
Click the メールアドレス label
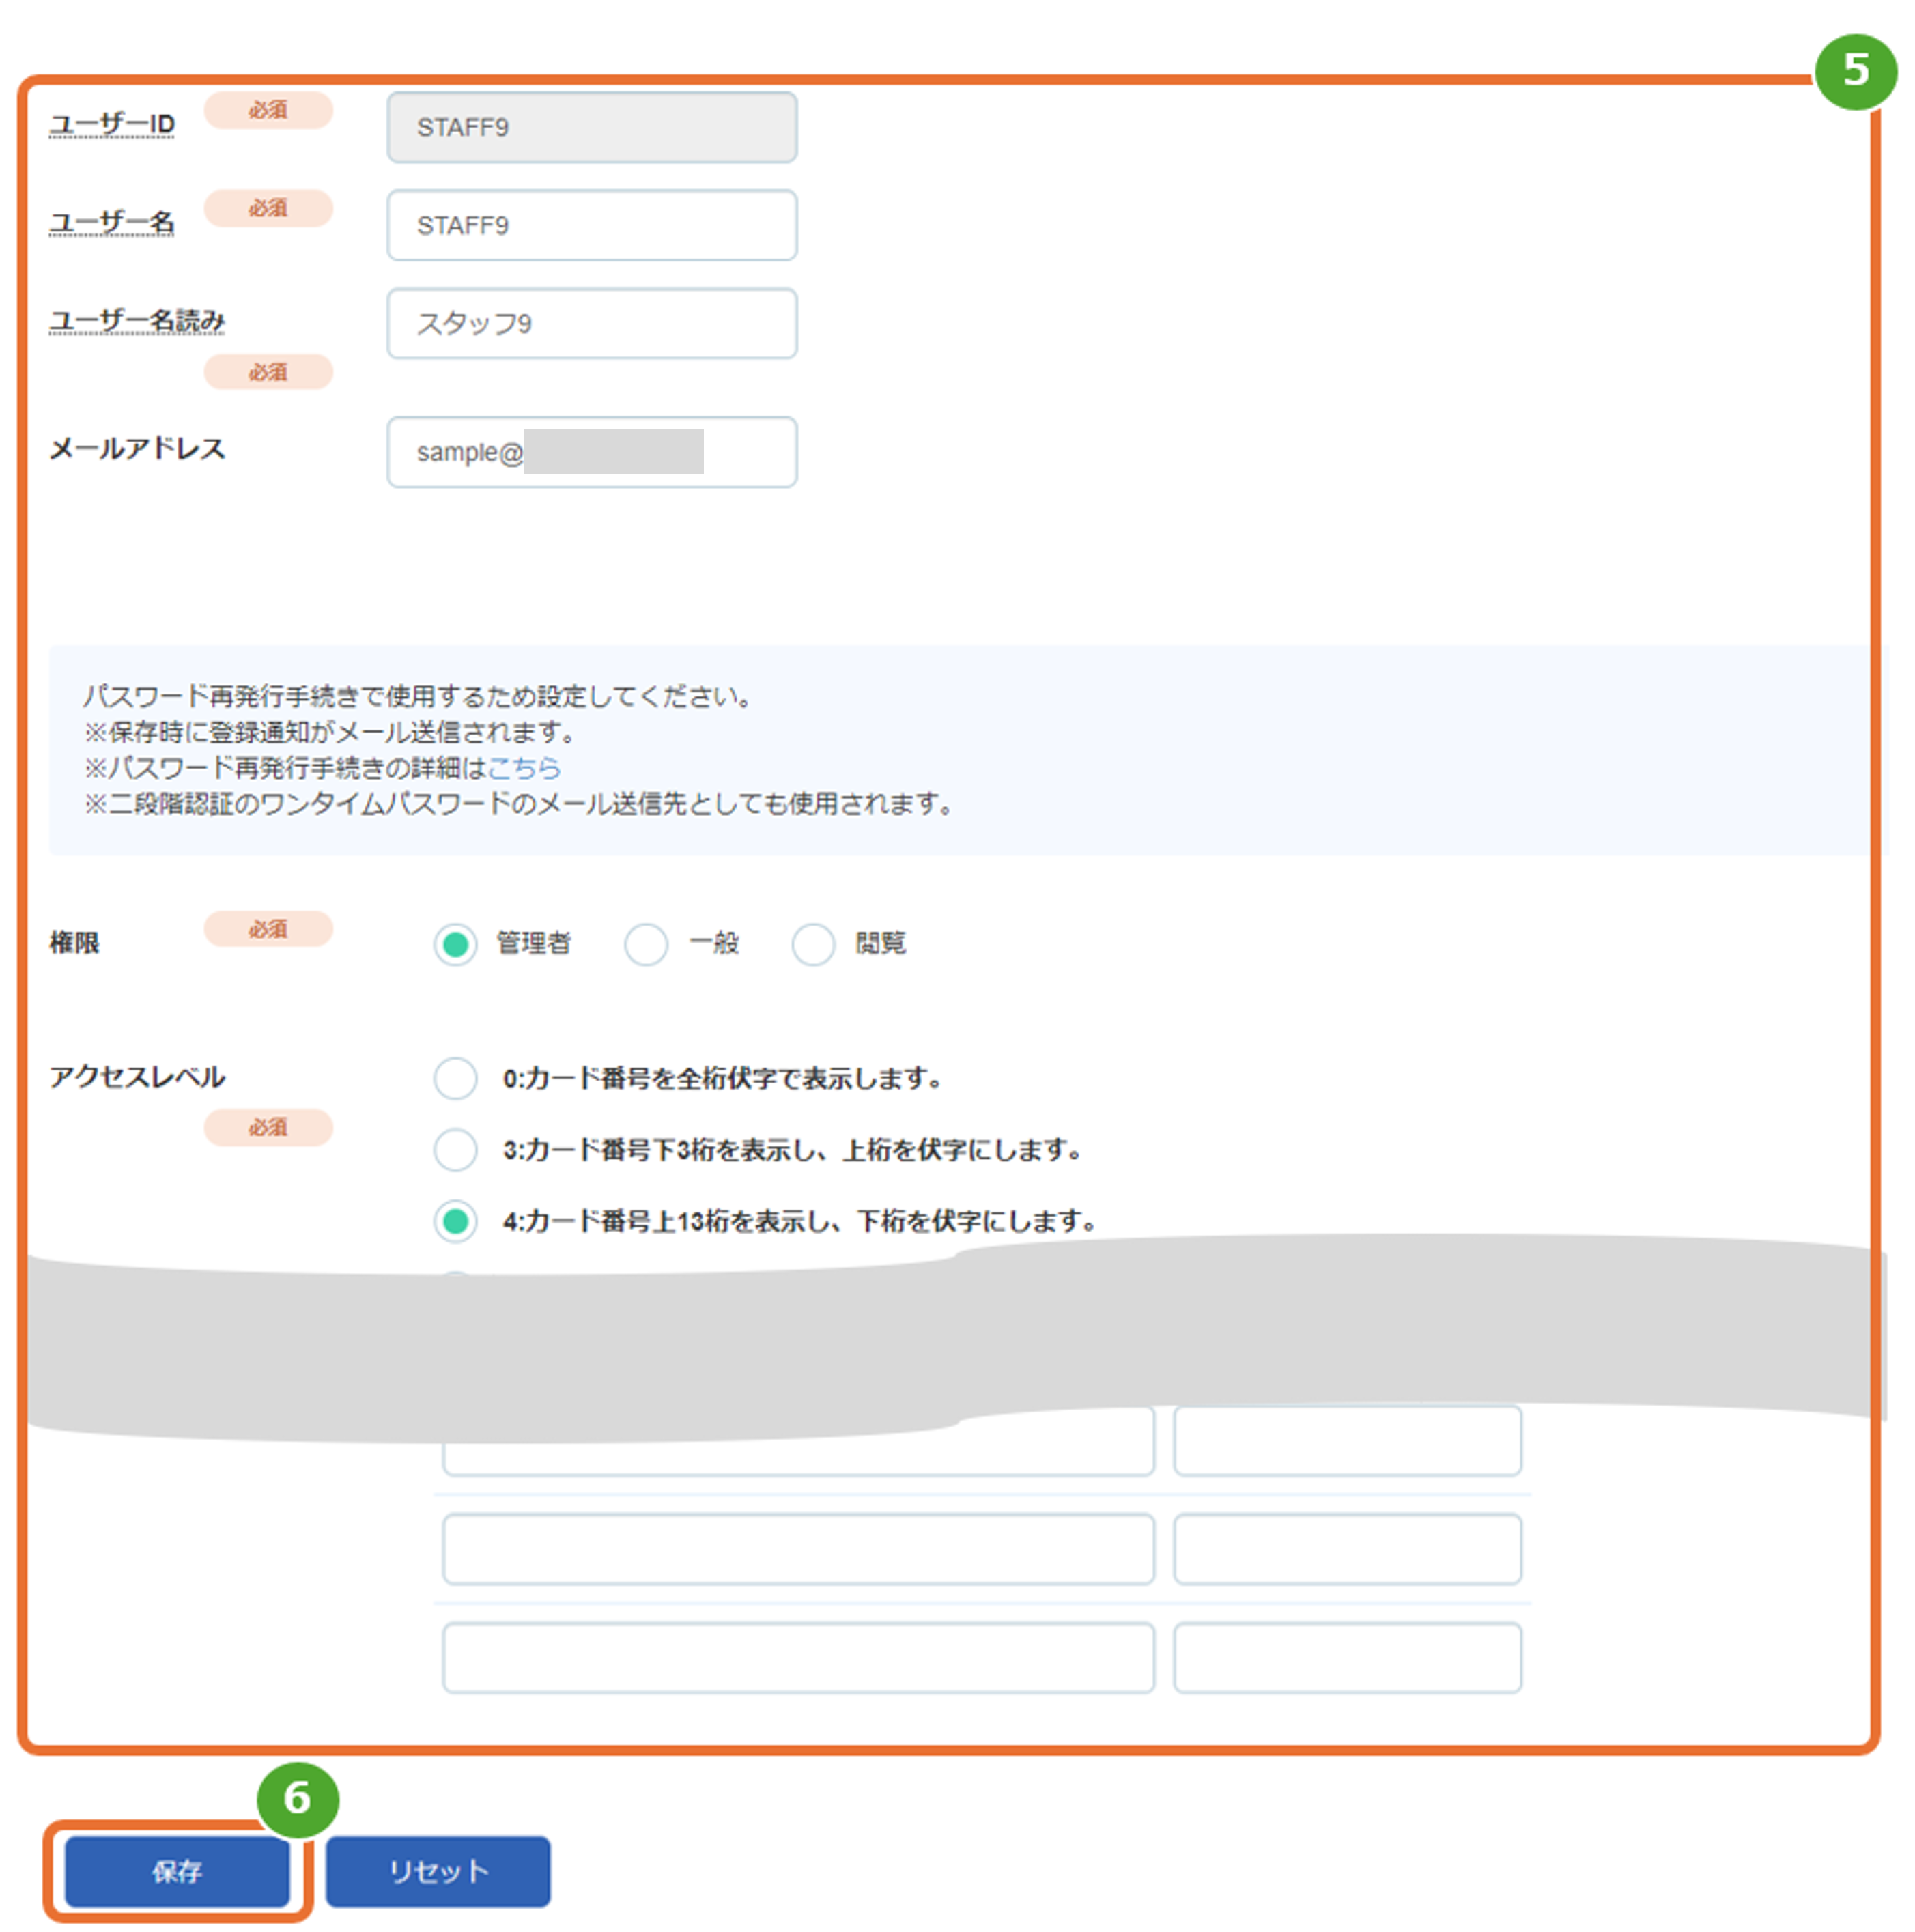(x=137, y=448)
